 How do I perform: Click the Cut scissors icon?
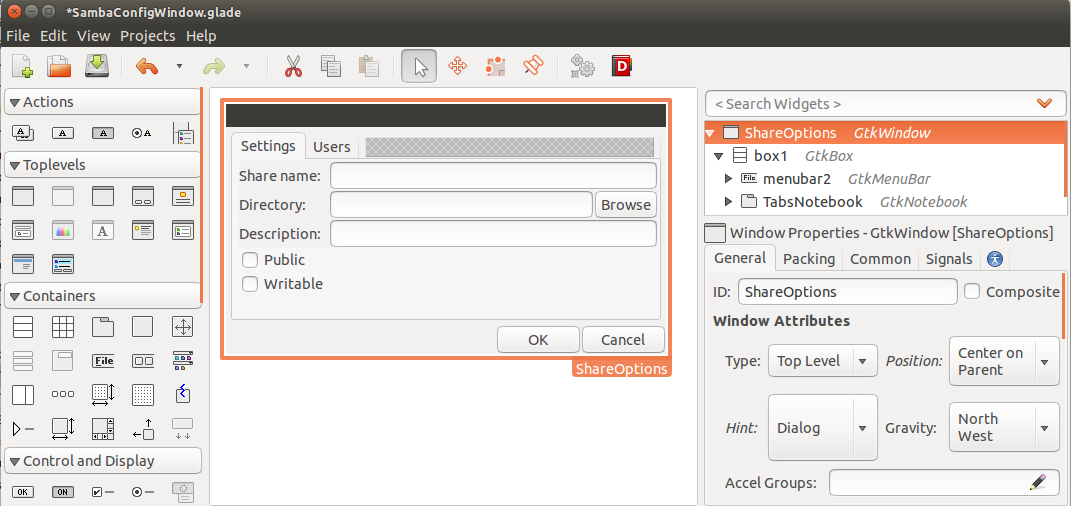point(292,66)
